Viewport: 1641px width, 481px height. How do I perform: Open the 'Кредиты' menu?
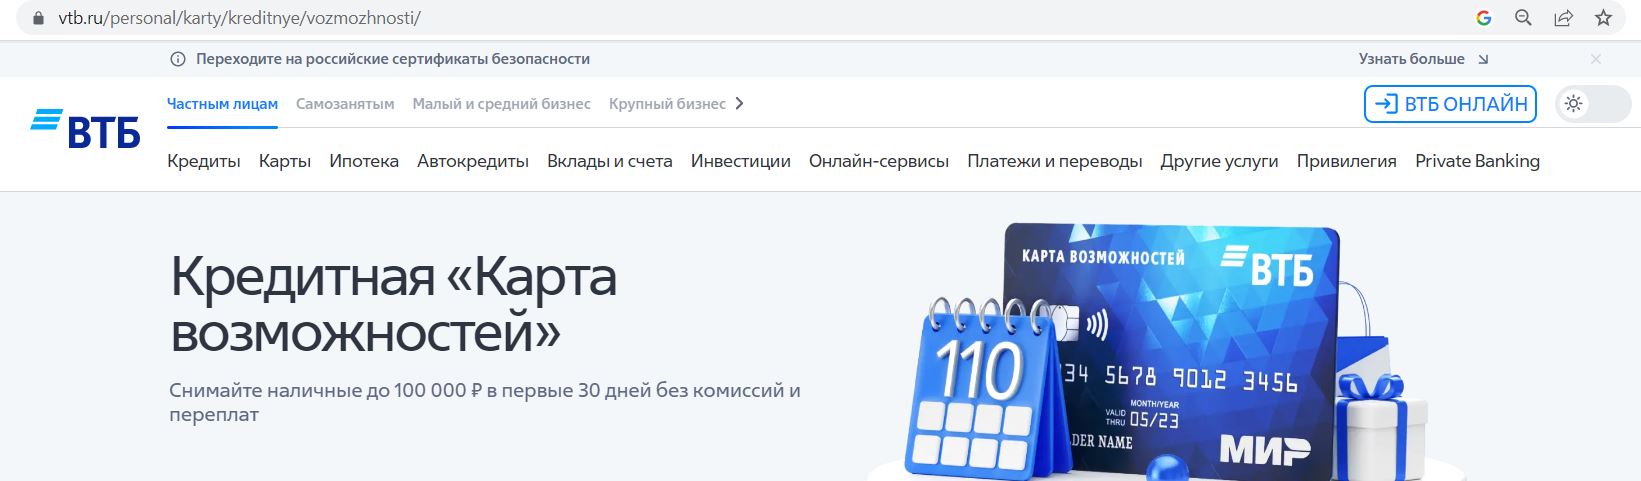tap(204, 161)
